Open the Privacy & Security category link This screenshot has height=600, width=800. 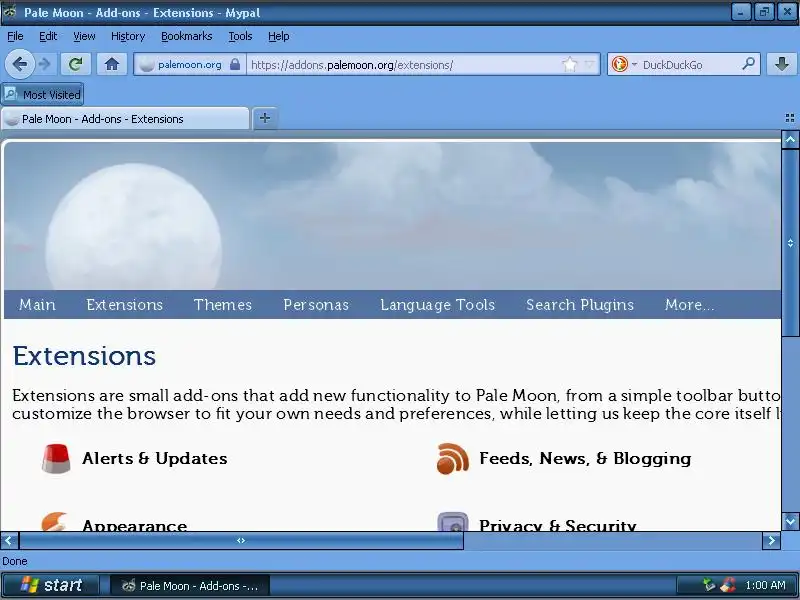click(x=558, y=524)
